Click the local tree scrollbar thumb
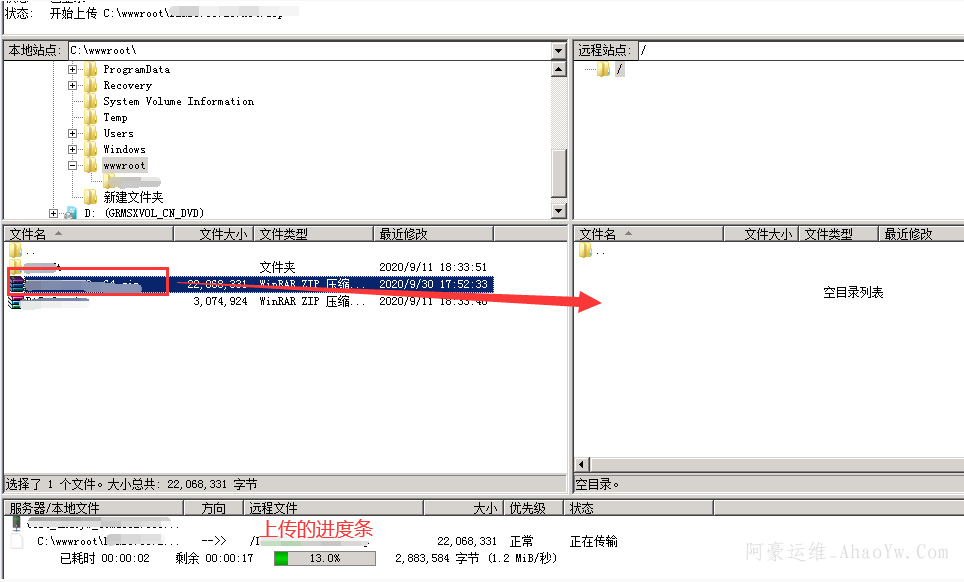Viewport: 964px width, 582px height. pyautogui.click(x=558, y=173)
